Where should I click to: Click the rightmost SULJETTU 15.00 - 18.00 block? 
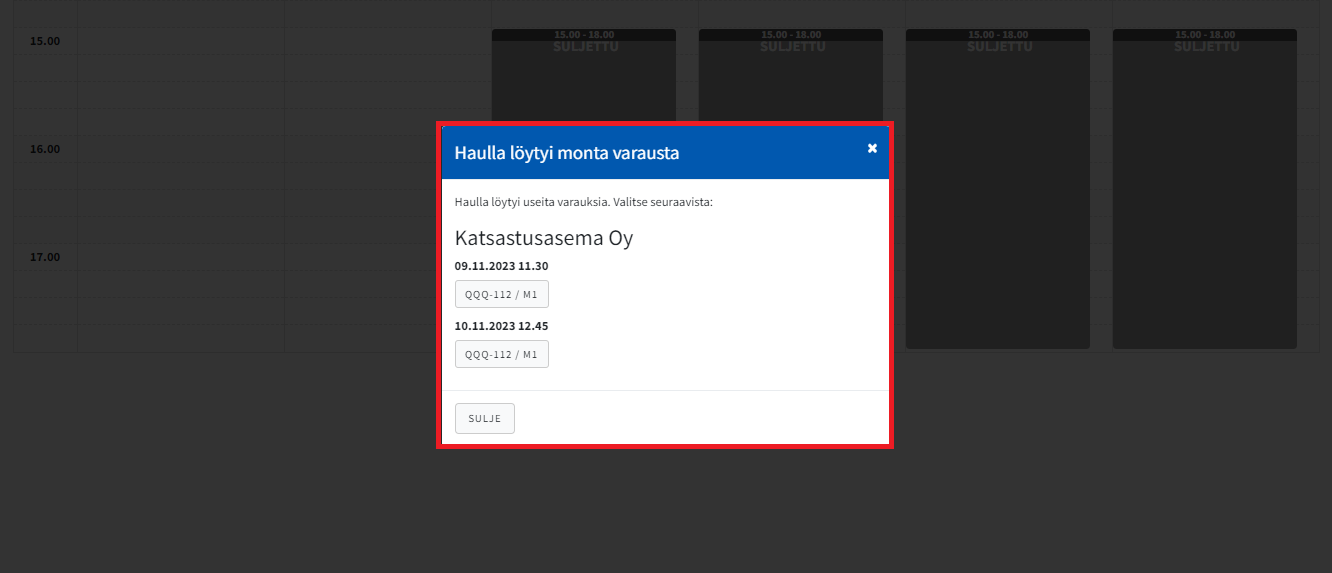[1205, 189]
